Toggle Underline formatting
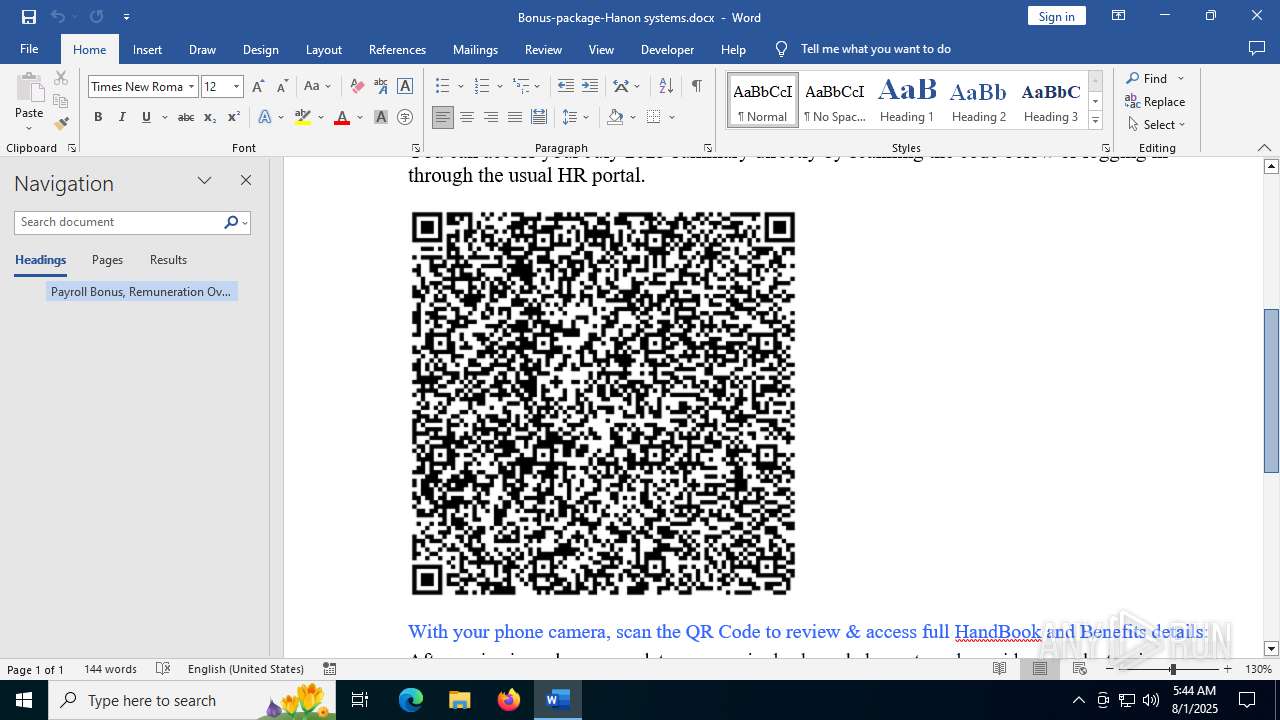Image resolution: width=1280 pixels, height=720 pixels. 146,117
